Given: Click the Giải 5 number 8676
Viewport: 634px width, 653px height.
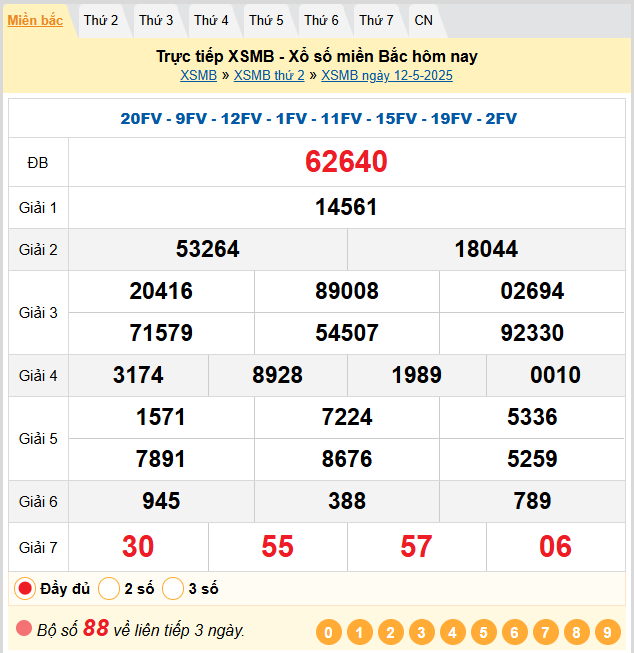Looking at the screenshot, I should [x=347, y=459].
